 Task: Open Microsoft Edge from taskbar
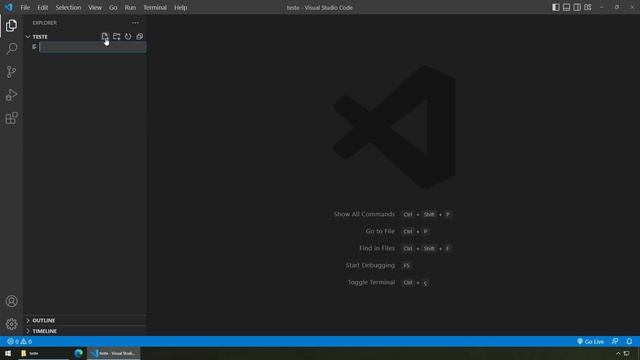(78, 353)
